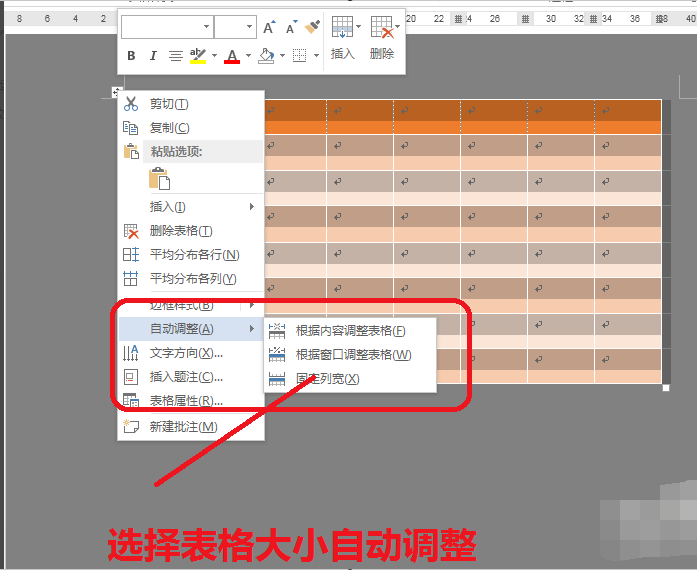The image size is (697, 570).
Task: Click the table move handle
Action: pos(116,92)
